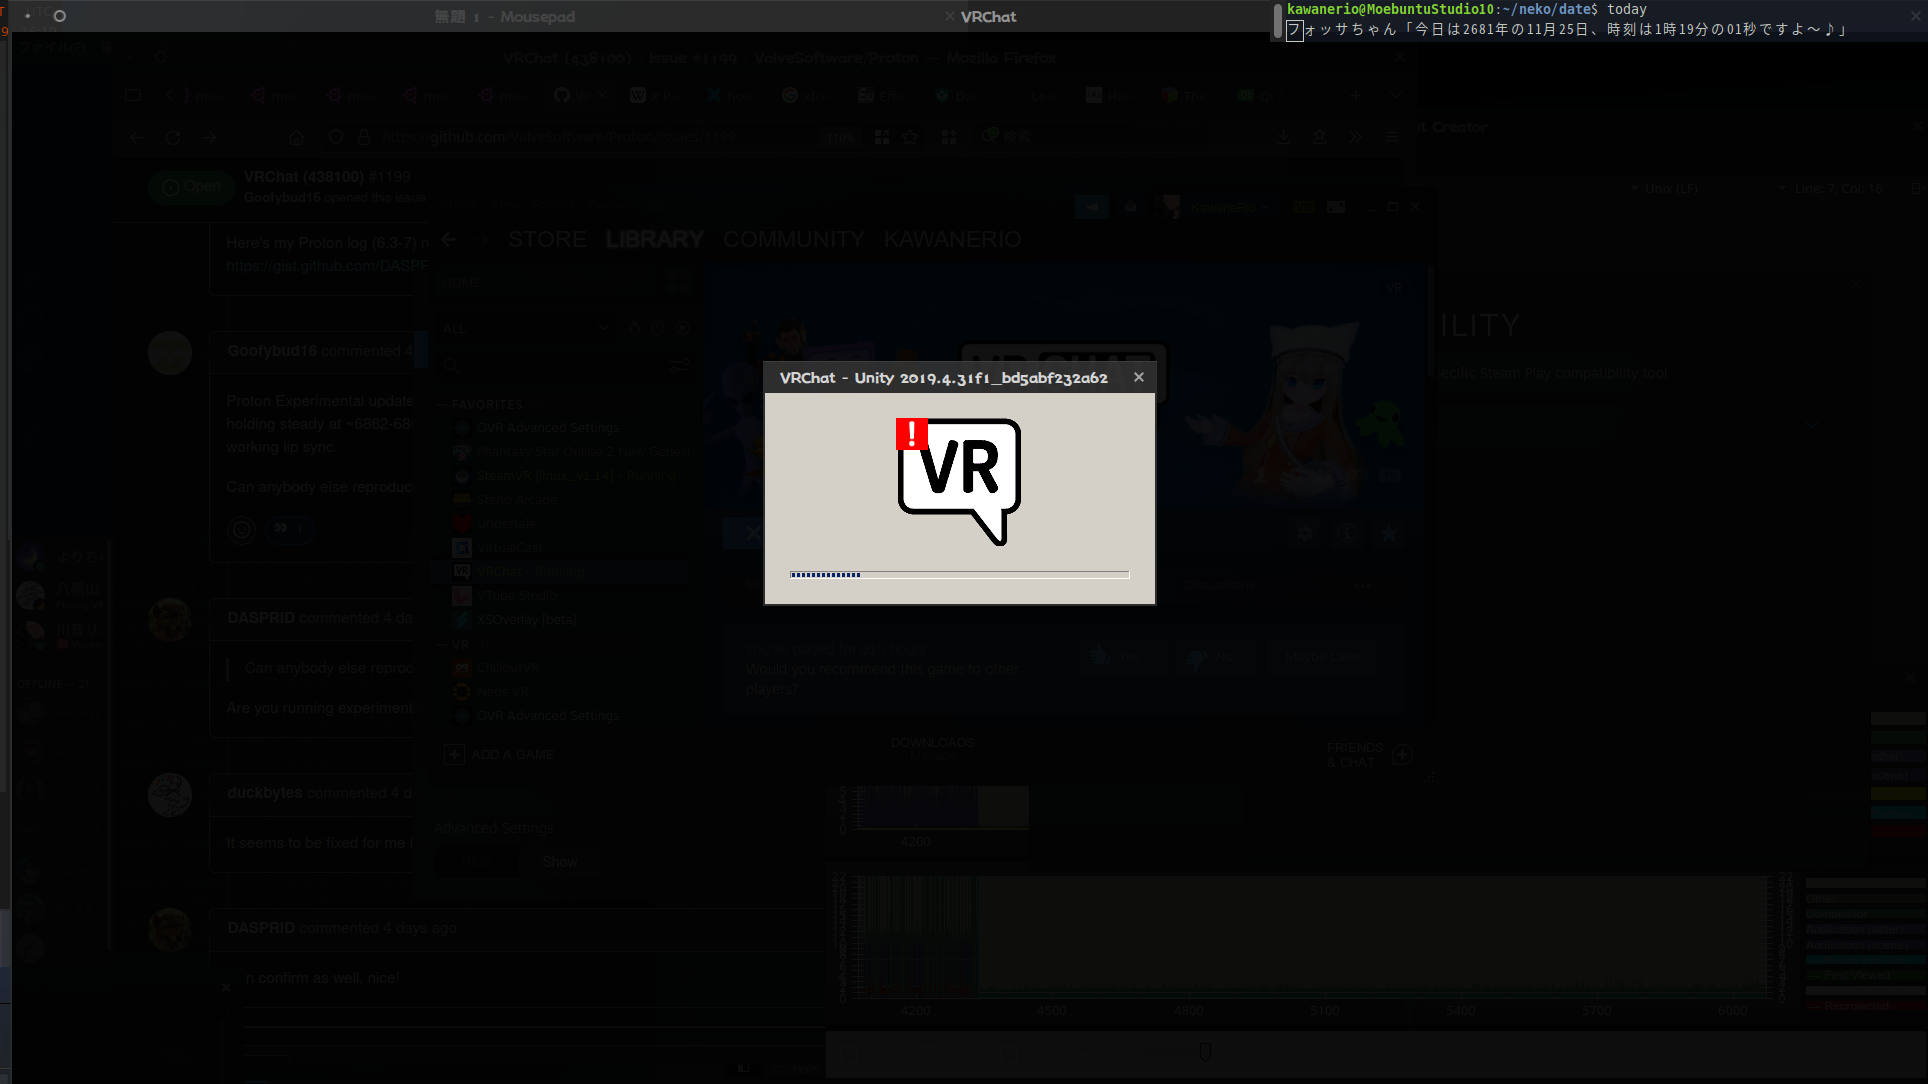
Task: Click the VRChat loading progress bar
Action: (x=960, y=575)
